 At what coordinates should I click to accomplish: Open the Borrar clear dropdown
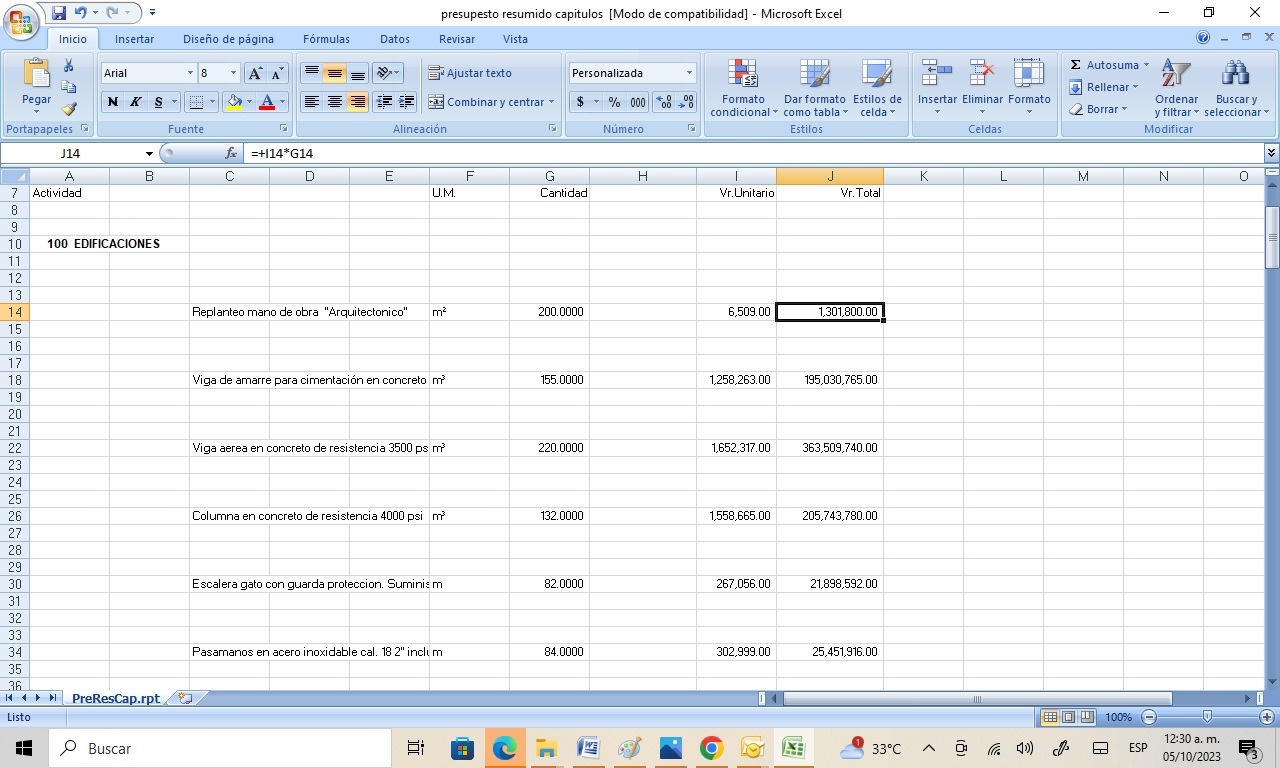click(1124, 109)
